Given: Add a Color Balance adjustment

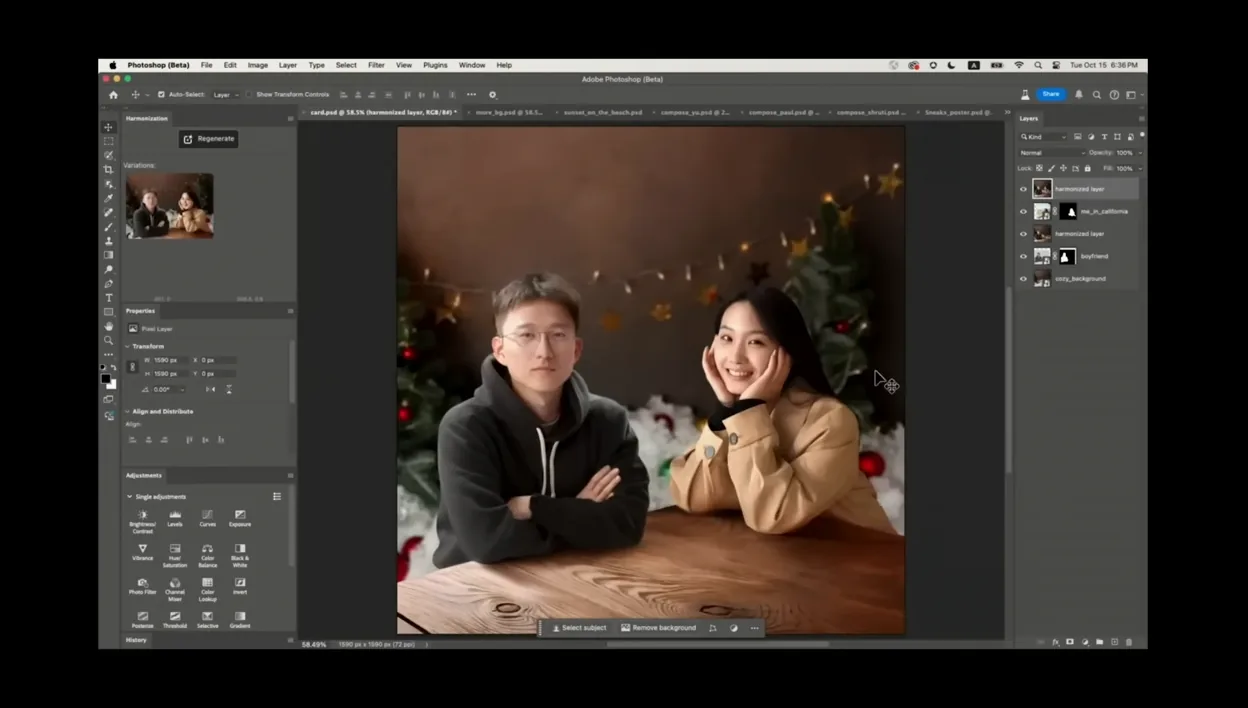Looking at the screenshot, I should pyautogui.click(x=207, y=555).
